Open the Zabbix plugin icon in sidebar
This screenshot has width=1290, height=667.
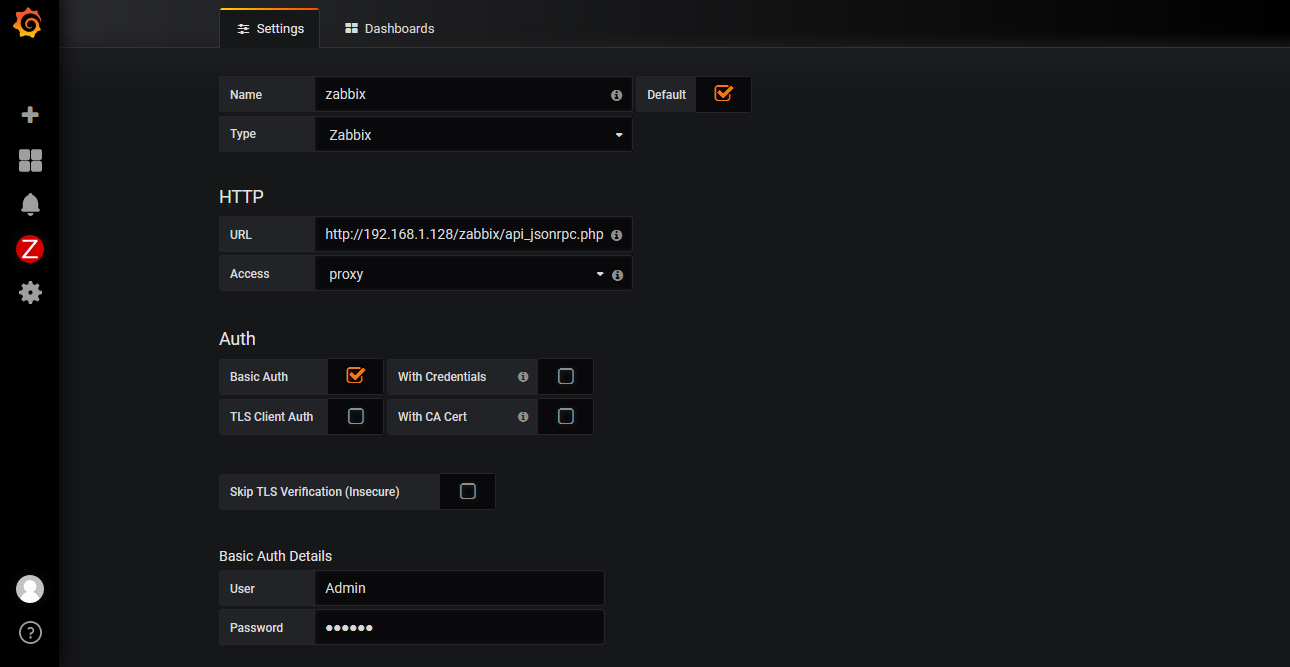30,249
